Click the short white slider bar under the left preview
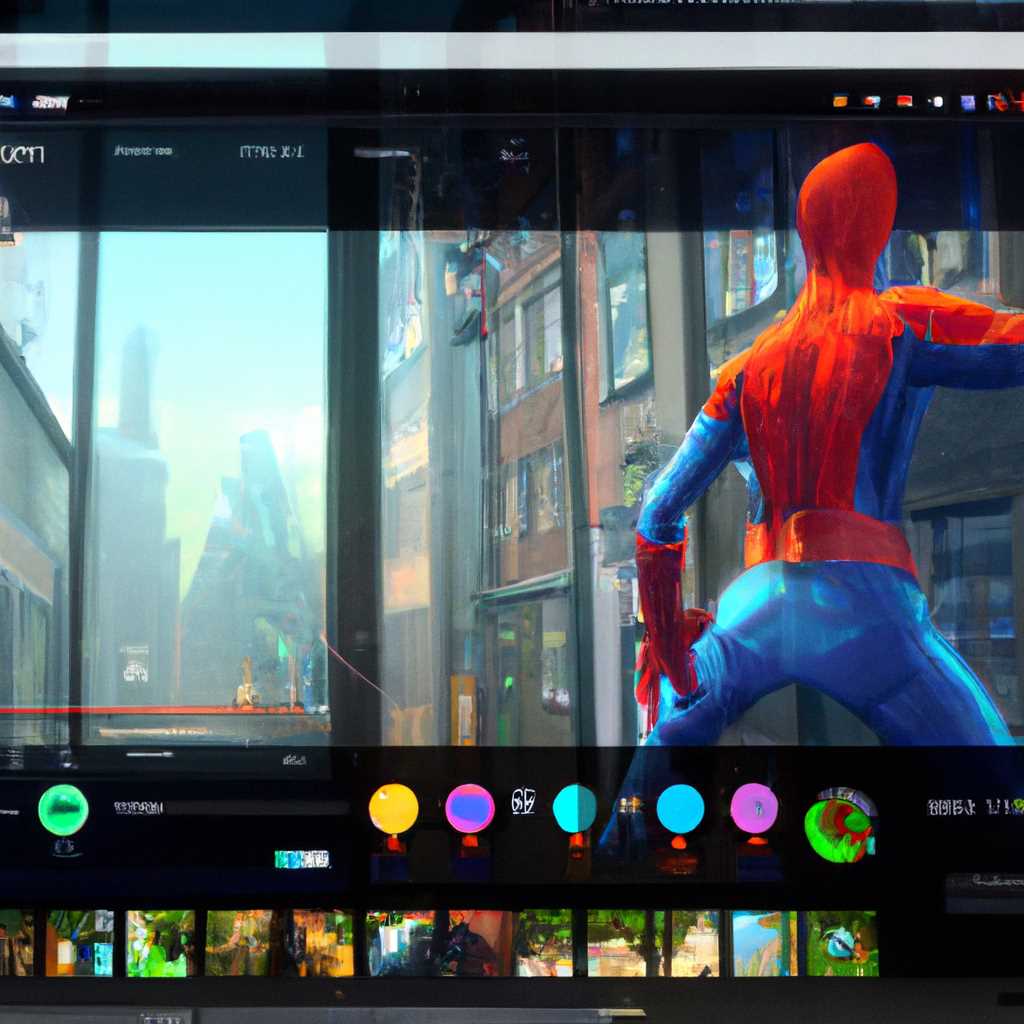Image resolution: width=1024 pixels, height=1024 pixels. pyautogui.click(x=150, y=755)
